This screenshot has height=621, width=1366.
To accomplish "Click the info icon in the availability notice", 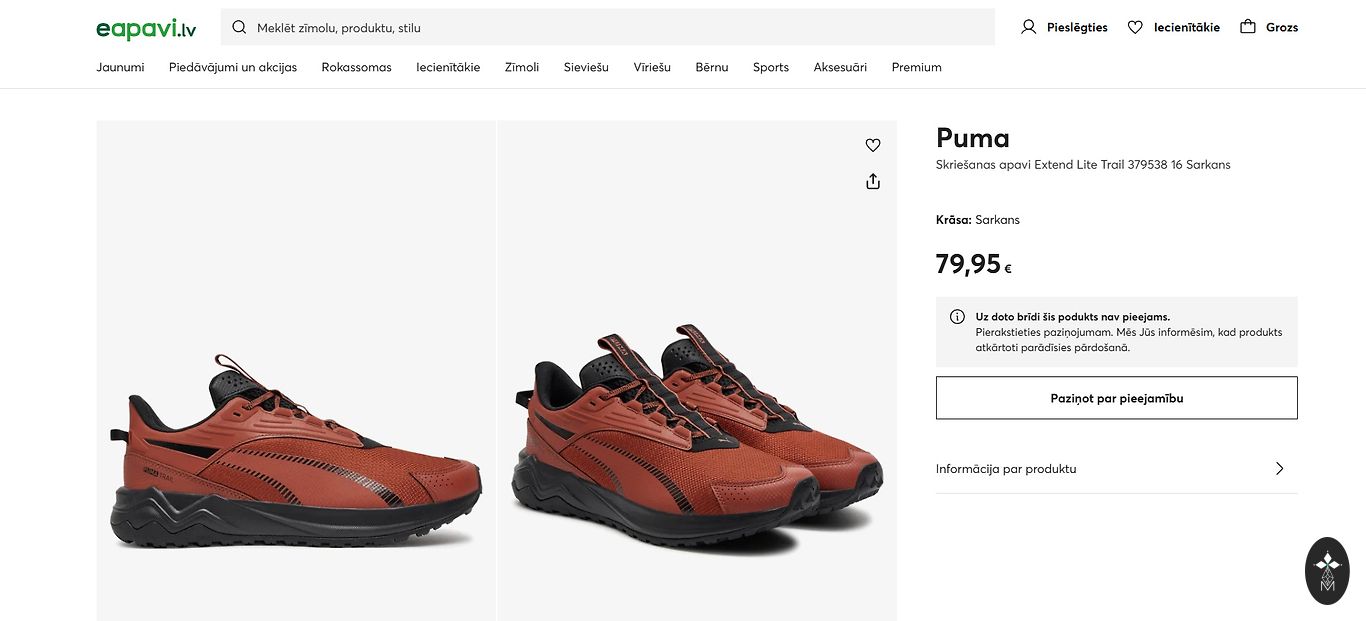I will tap(957, 317).
